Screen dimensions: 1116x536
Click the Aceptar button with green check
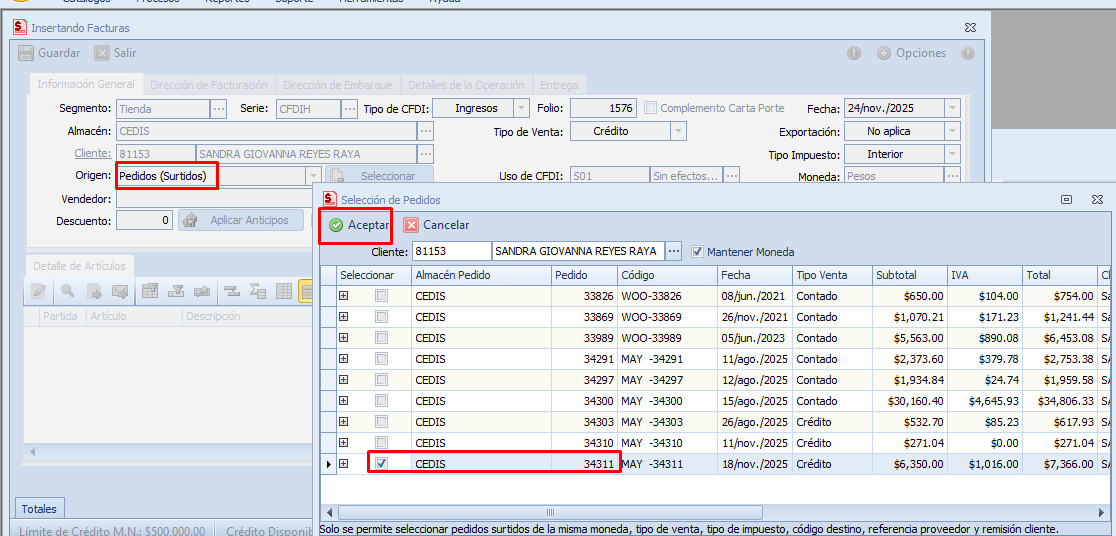357,225
